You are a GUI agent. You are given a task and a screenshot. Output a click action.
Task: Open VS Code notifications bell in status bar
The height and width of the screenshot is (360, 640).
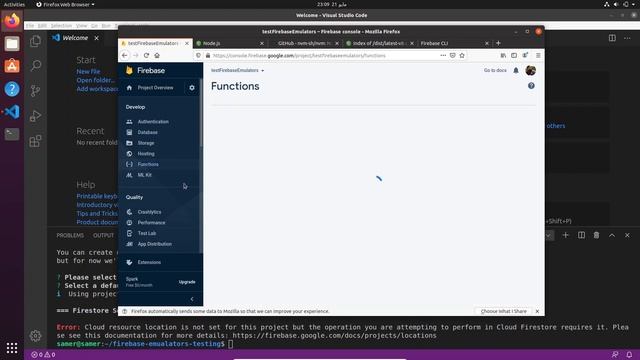(x=629, y=355)
